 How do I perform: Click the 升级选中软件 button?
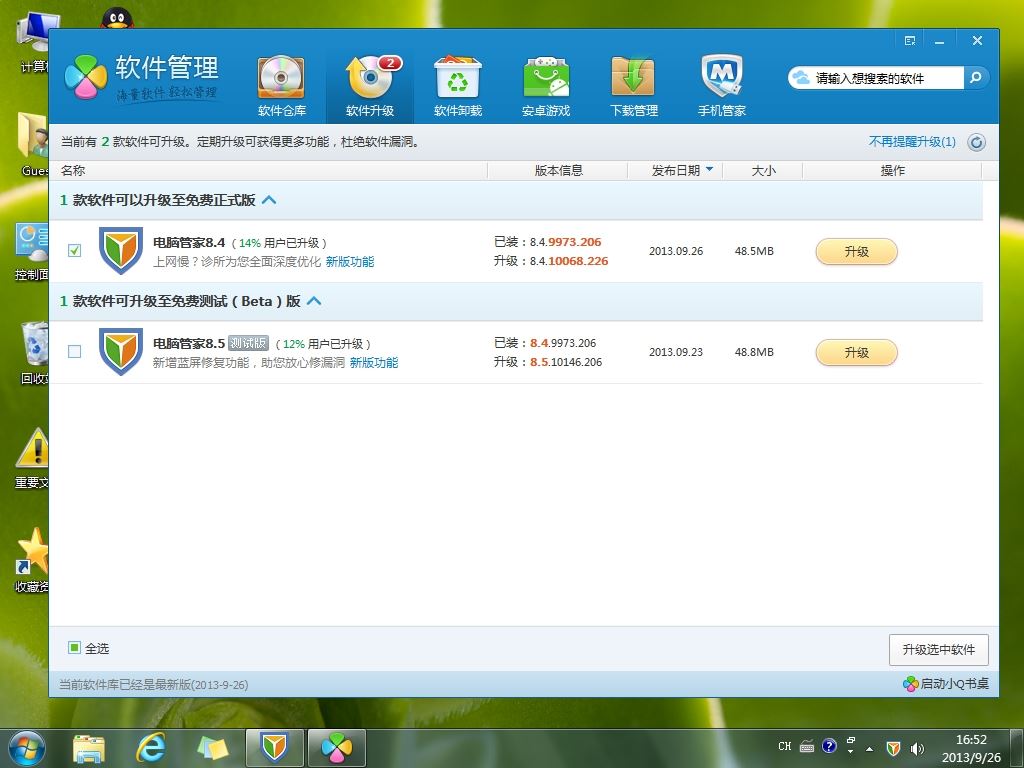[x=938, y=650]
